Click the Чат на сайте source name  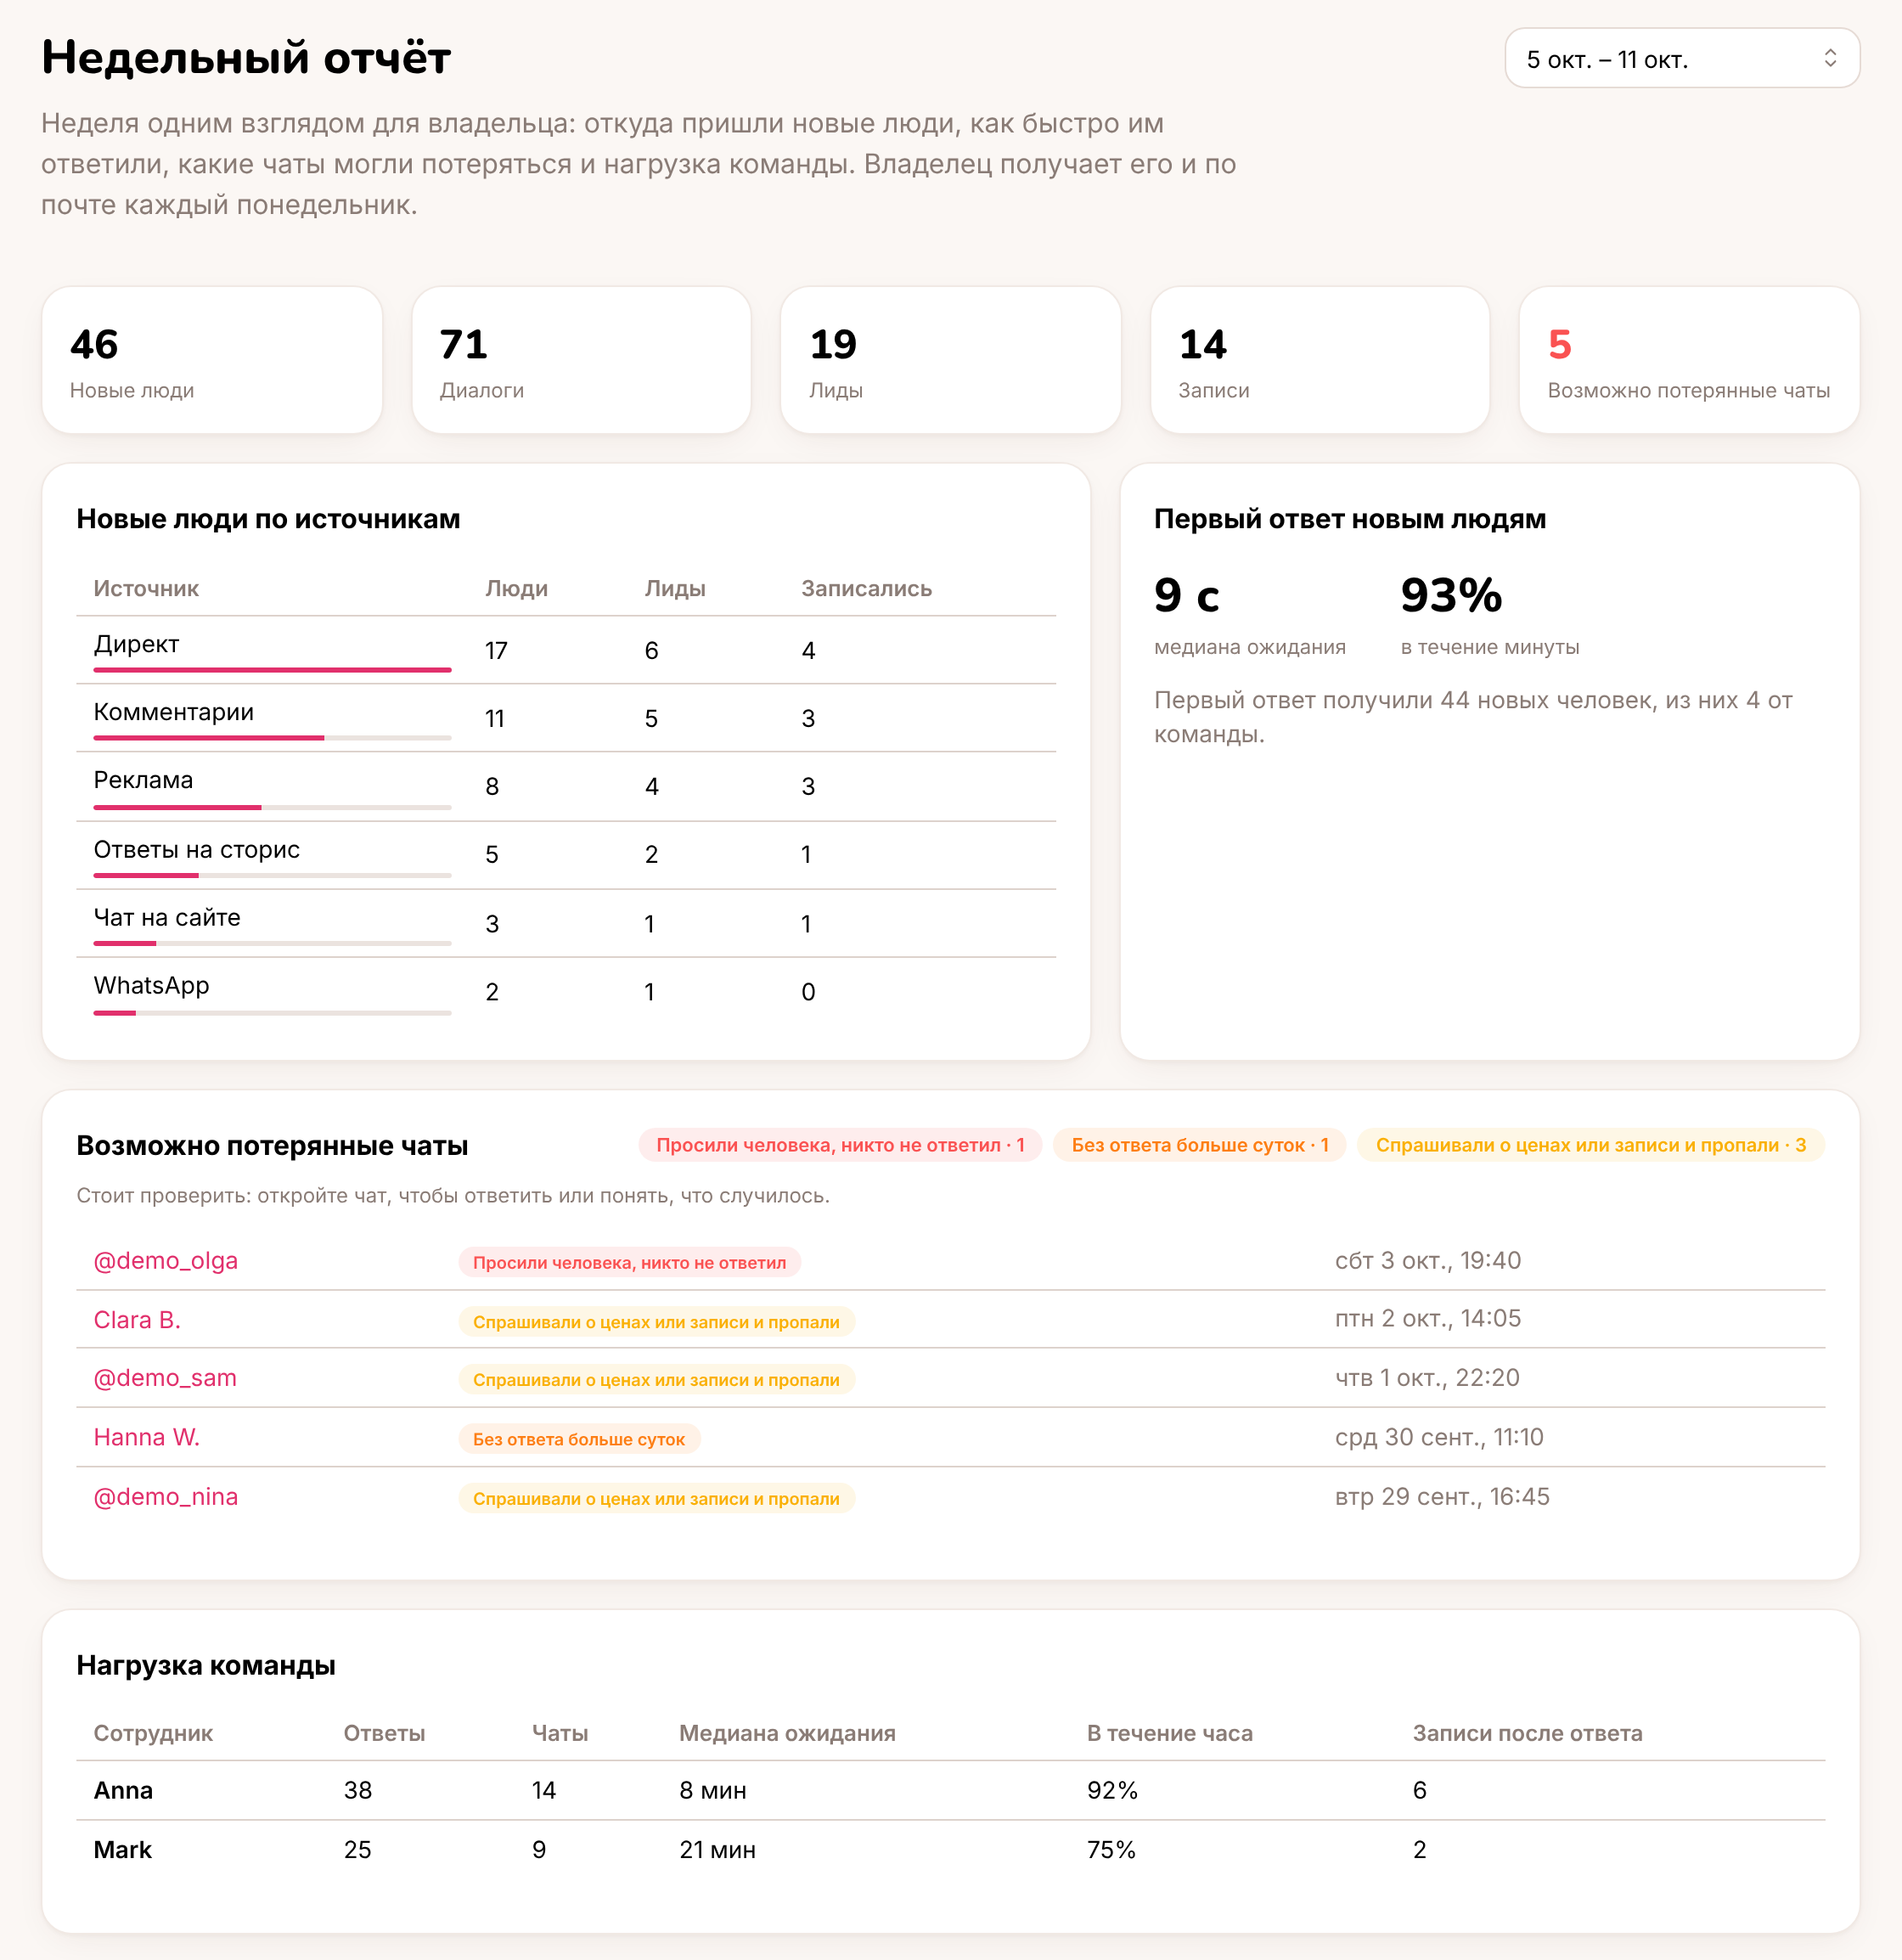(x=167, y=917)
